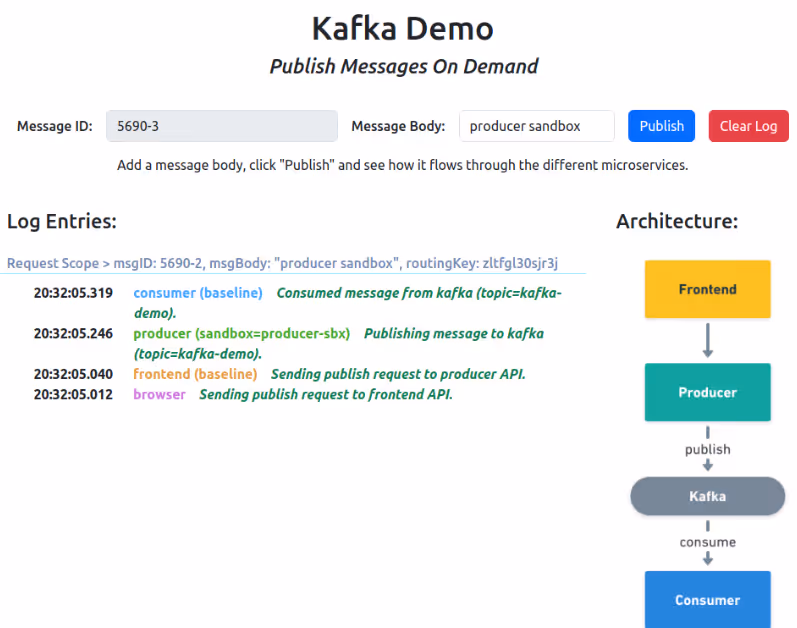Click the instruction text about adding a message body

point(403,165)
